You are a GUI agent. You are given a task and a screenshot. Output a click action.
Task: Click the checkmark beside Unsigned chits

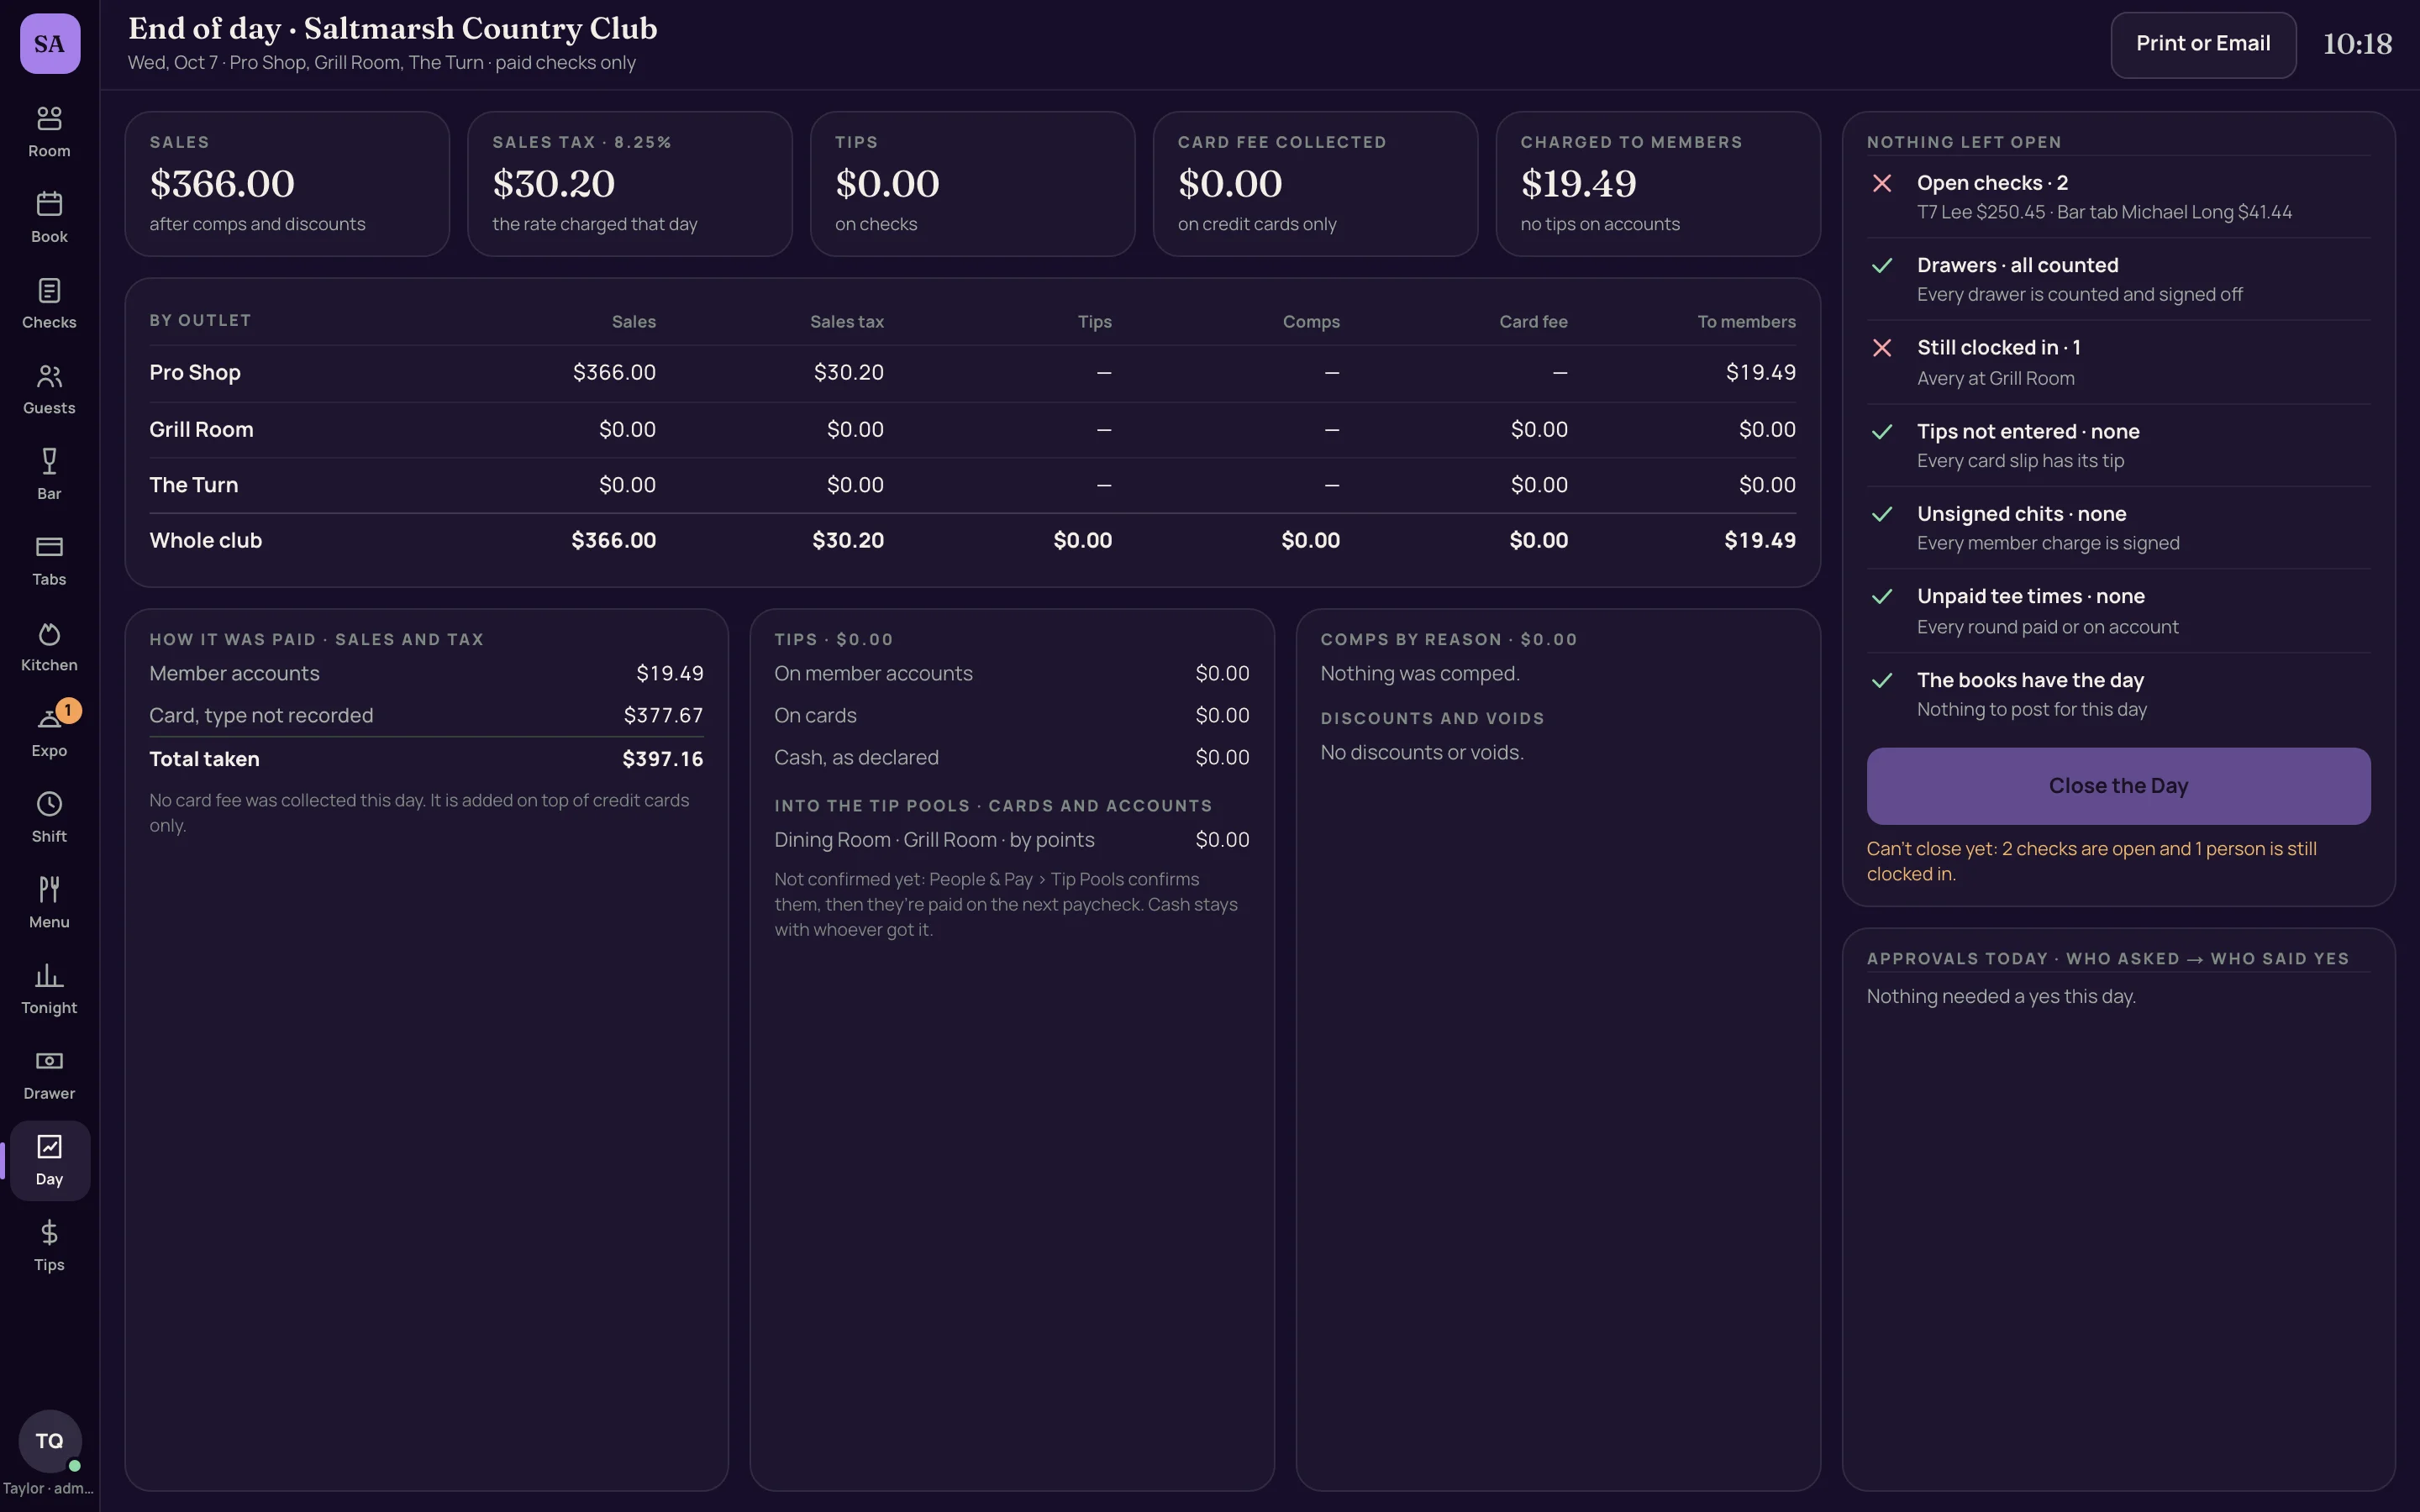tap(1882, 514)
